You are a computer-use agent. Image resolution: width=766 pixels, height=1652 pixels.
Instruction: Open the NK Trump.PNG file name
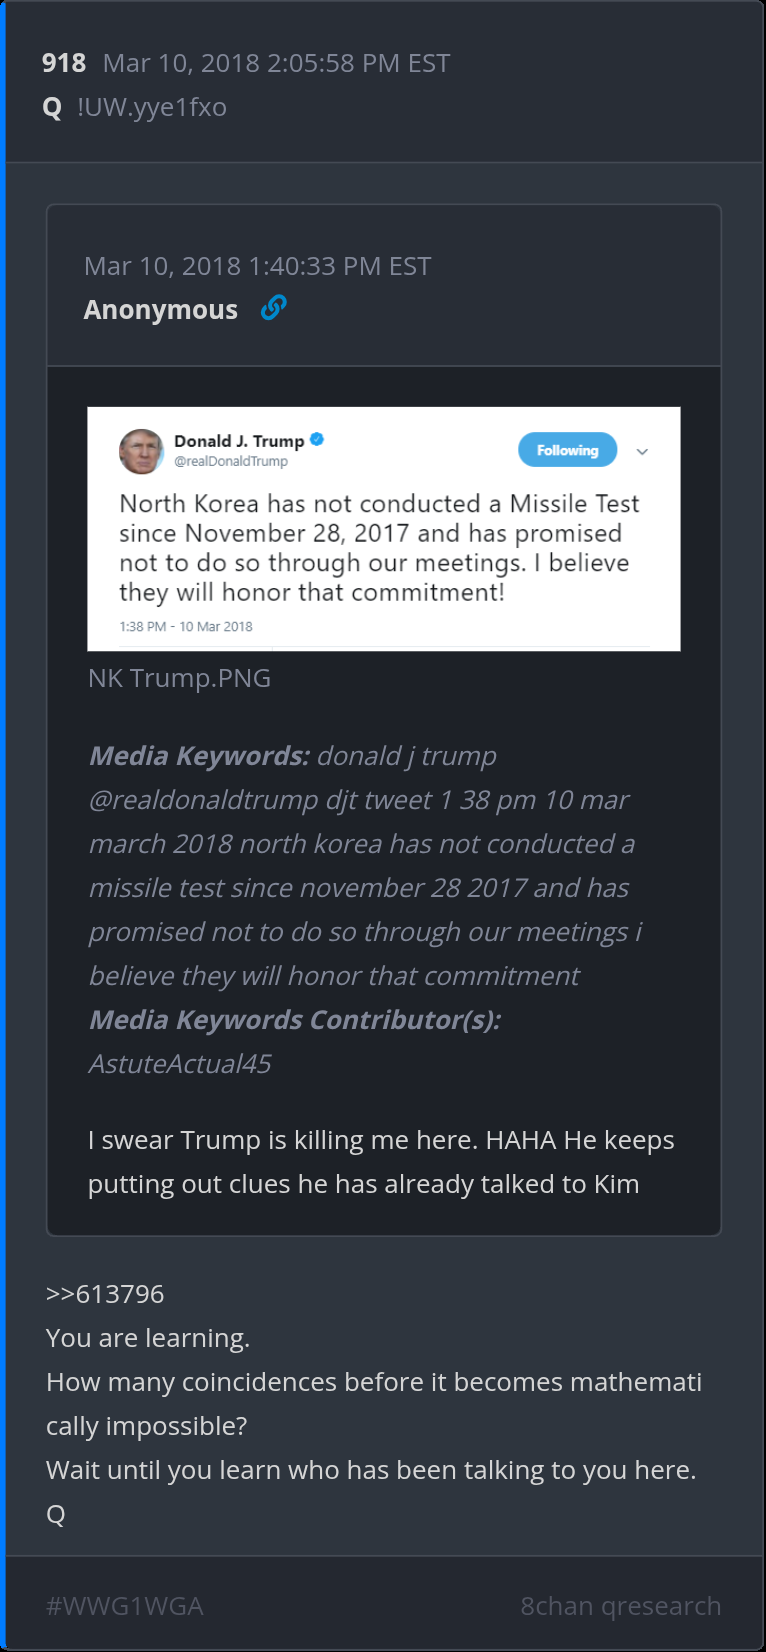[179, 678]
